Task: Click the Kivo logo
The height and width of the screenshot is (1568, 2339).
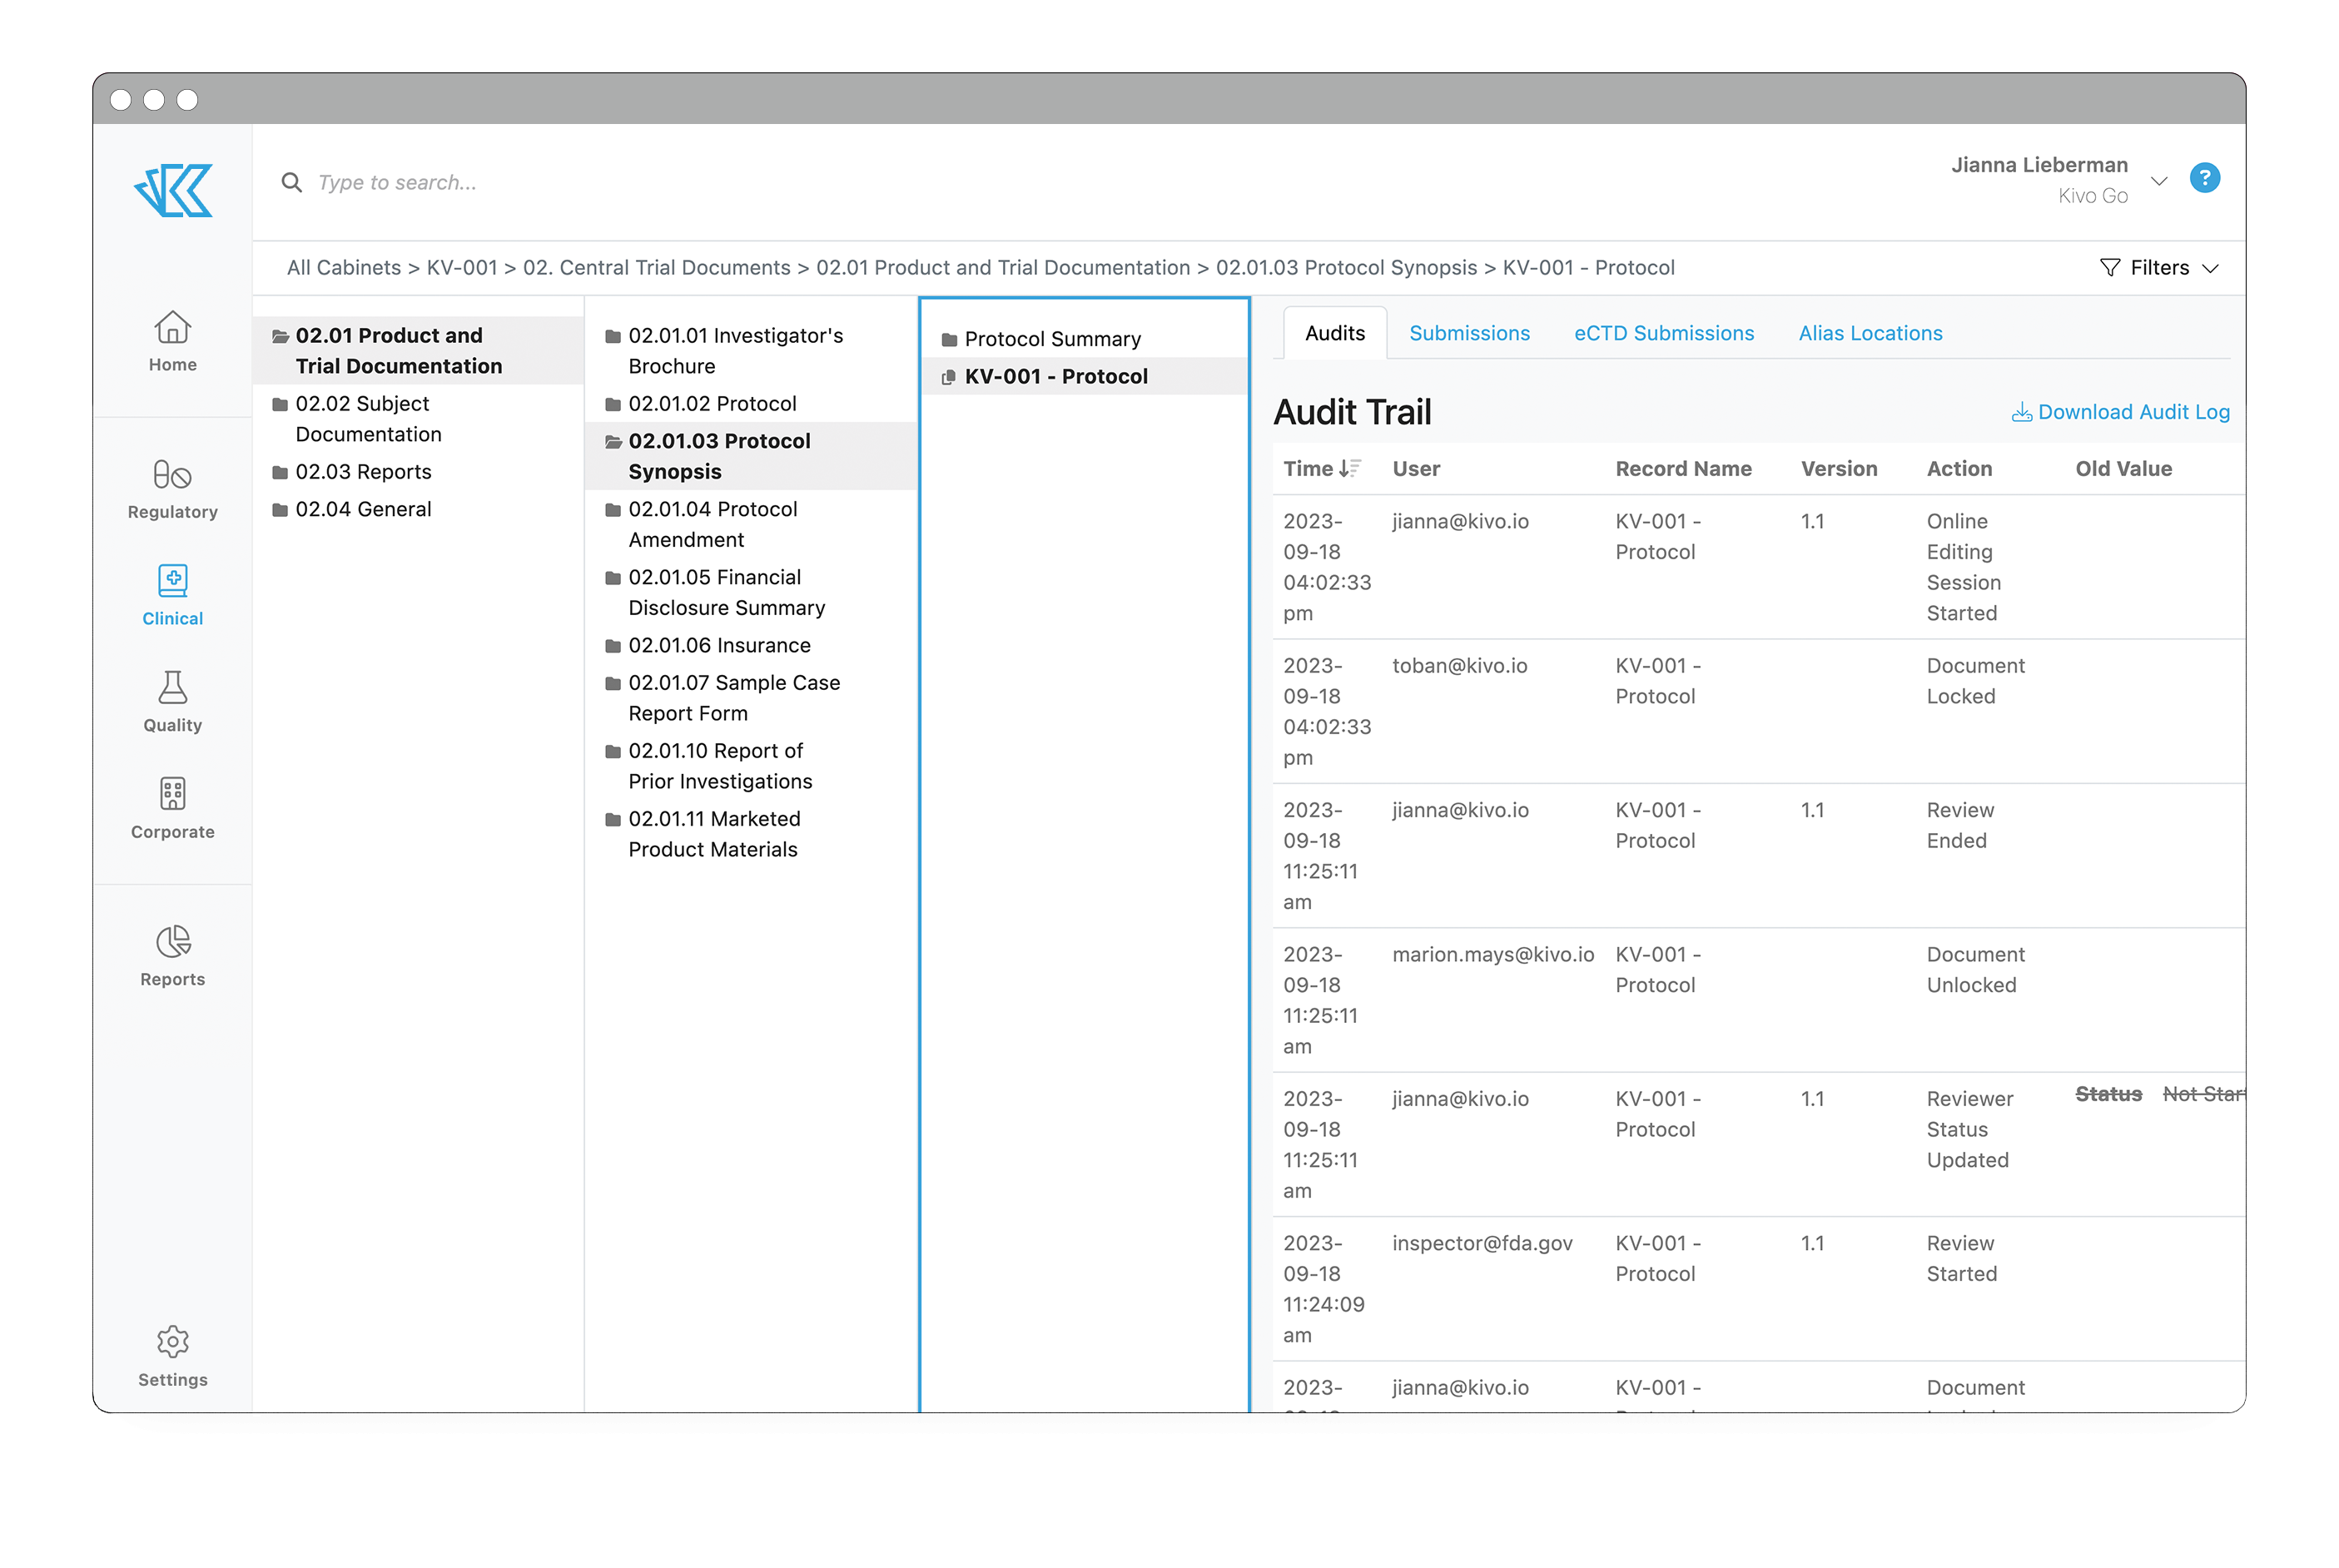Action: (x=172, y=190)
